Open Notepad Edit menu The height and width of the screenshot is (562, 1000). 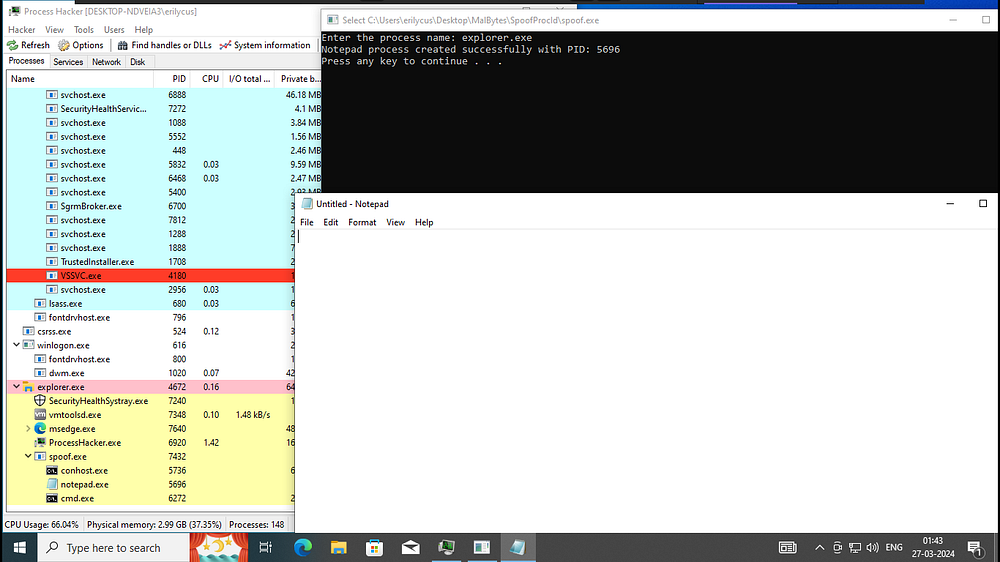click(x=330, y=222)
